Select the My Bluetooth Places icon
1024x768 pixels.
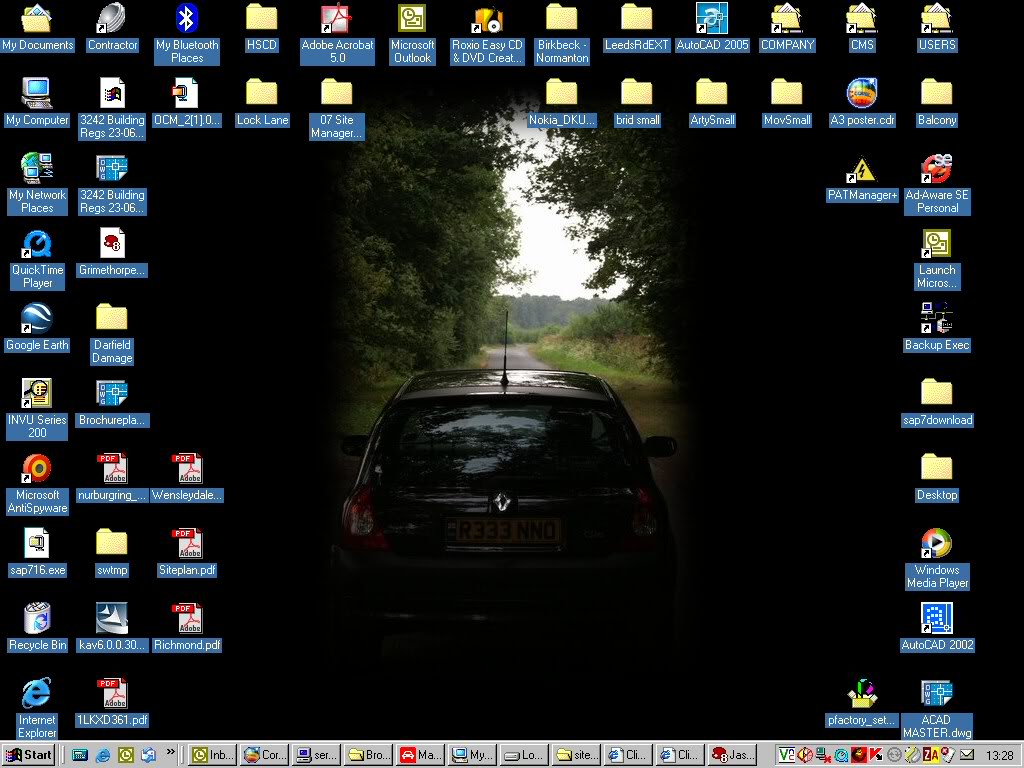187,19
